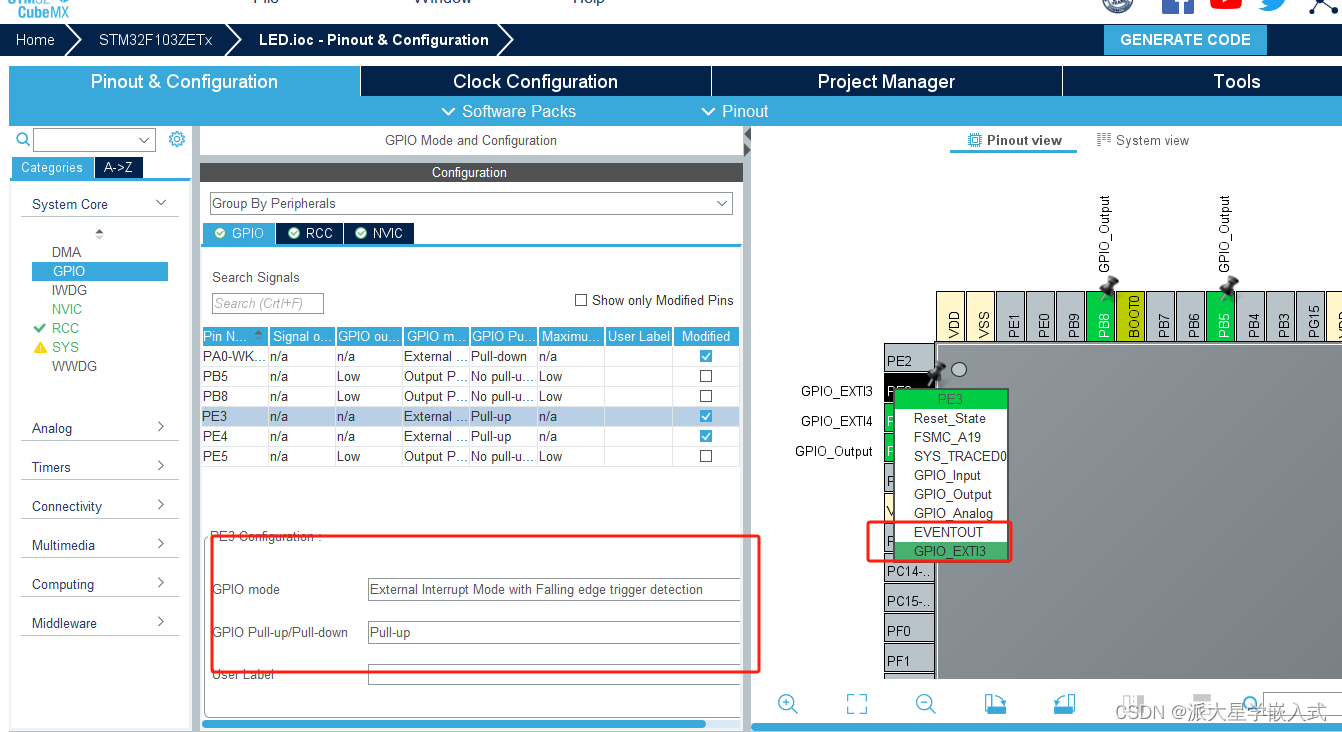This screenshot has width=1342, height=732.
Task: Switch to the Project Manager tab
Action: point(886,82)
